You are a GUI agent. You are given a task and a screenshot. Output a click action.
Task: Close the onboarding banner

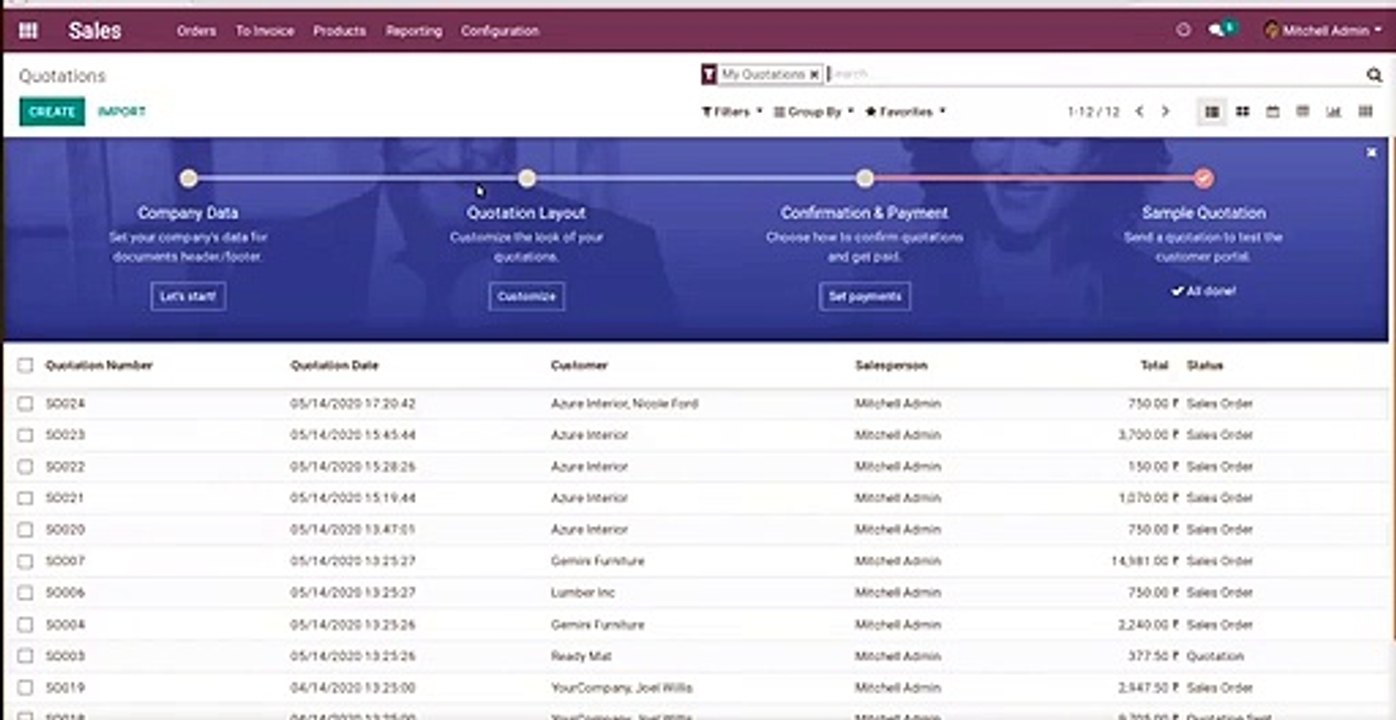[1371, 152]
